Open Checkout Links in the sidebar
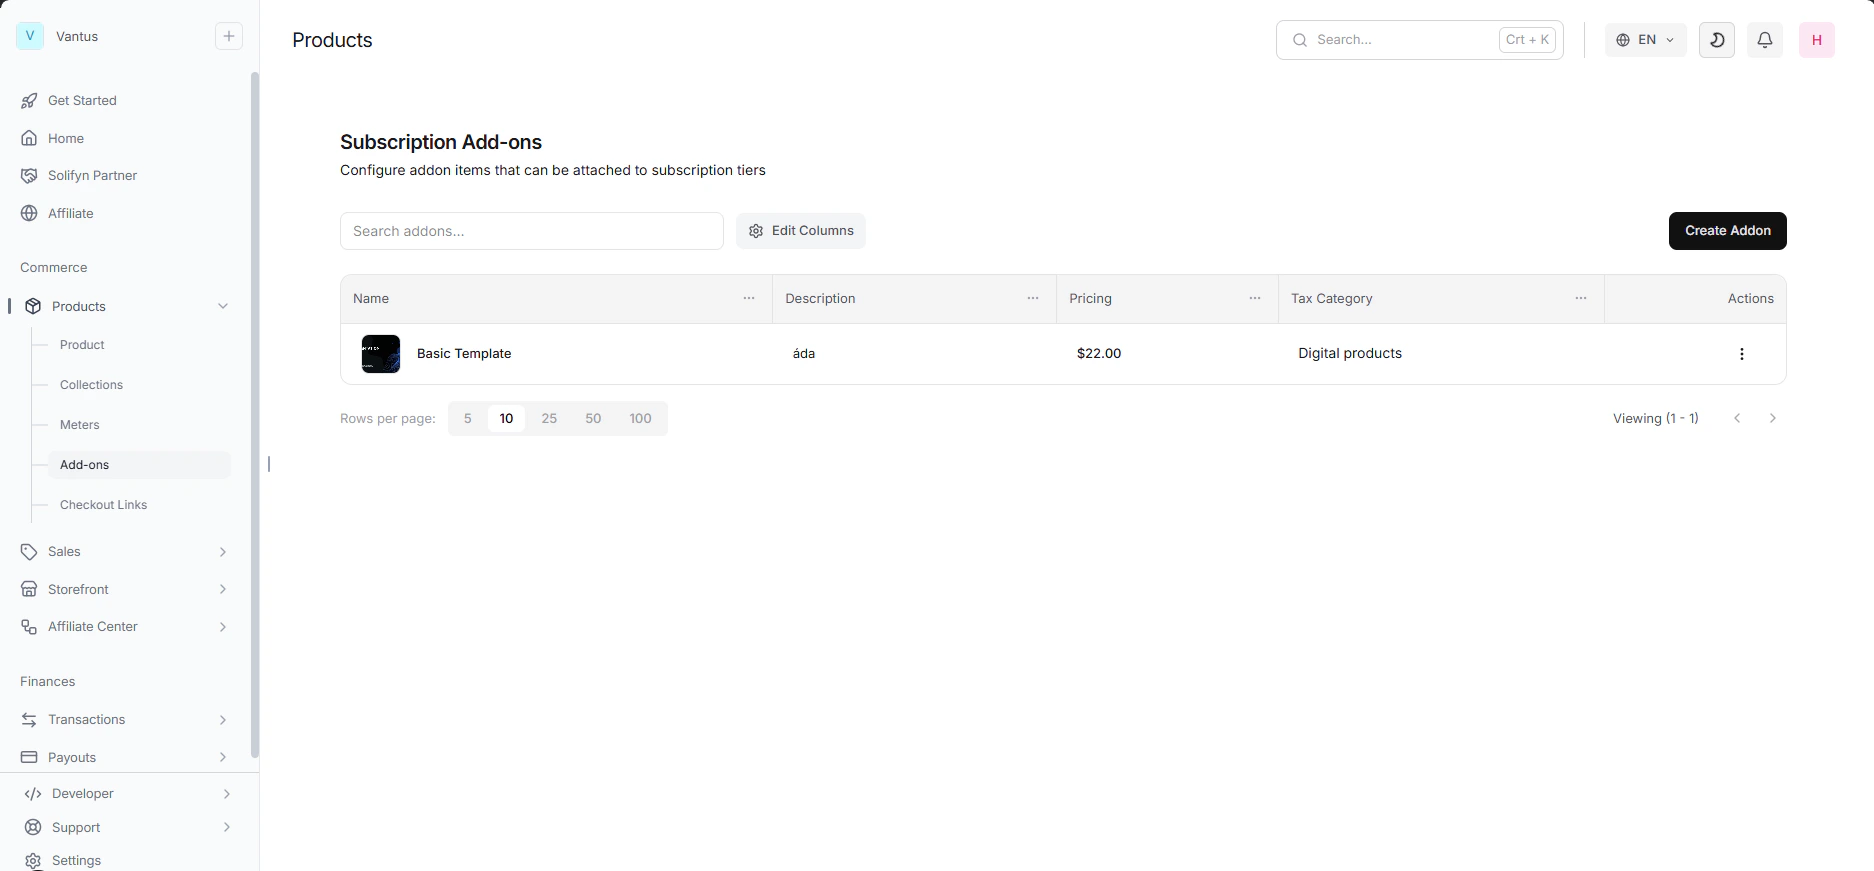 pos(103,505)
